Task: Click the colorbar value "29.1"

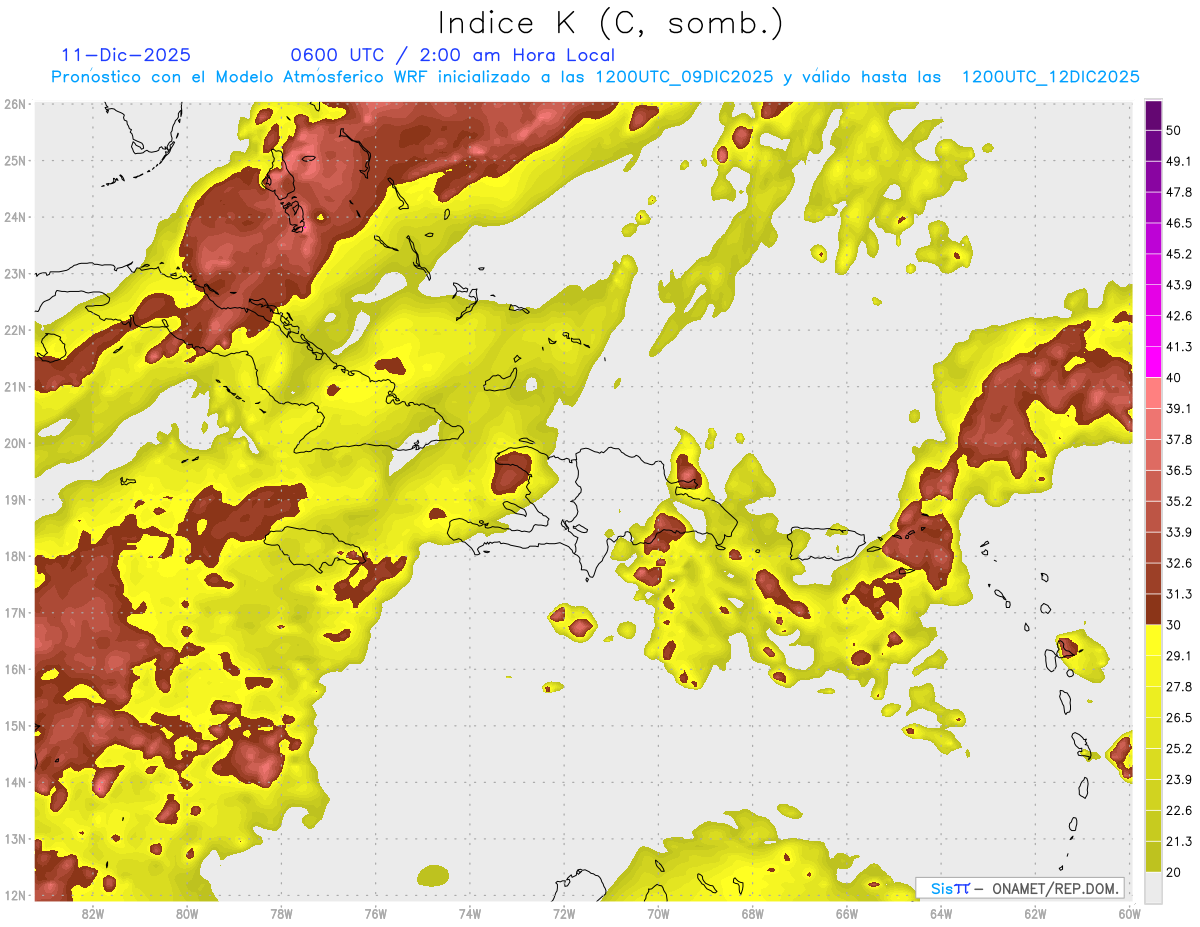Action: click(x=1179, y=655)
